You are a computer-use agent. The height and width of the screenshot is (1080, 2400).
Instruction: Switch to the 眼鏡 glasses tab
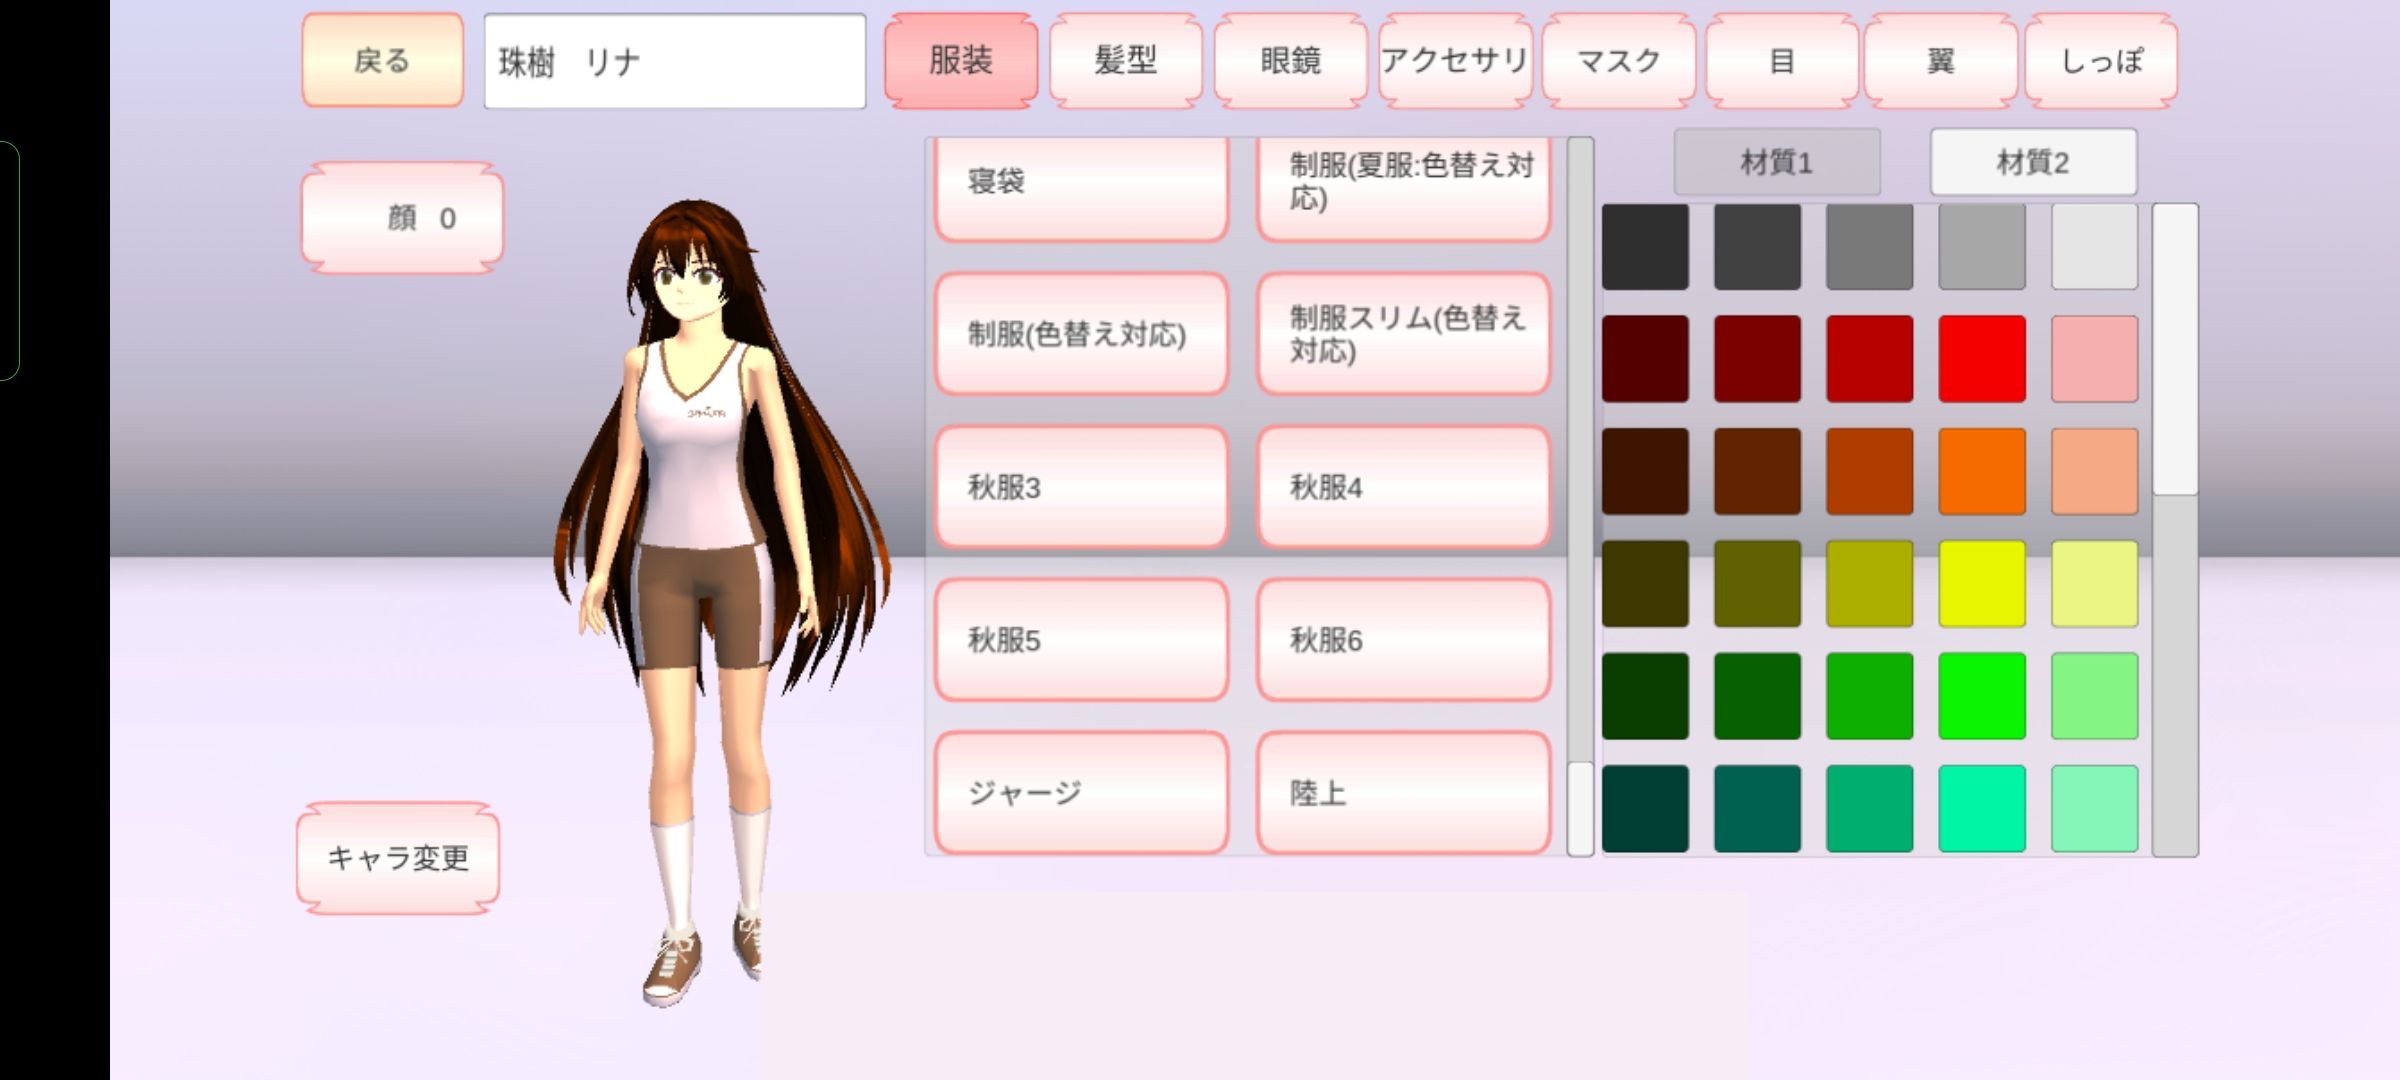tap(1290, 60)
